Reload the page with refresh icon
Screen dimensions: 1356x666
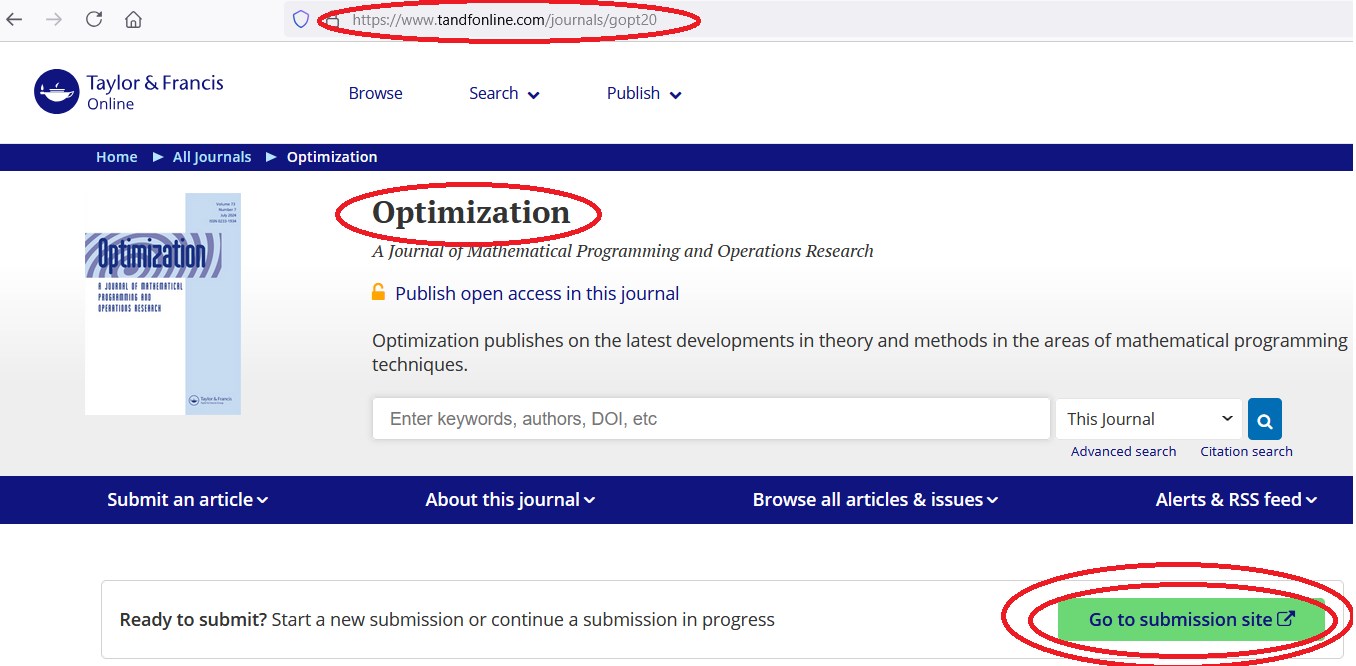pos(94,19)
